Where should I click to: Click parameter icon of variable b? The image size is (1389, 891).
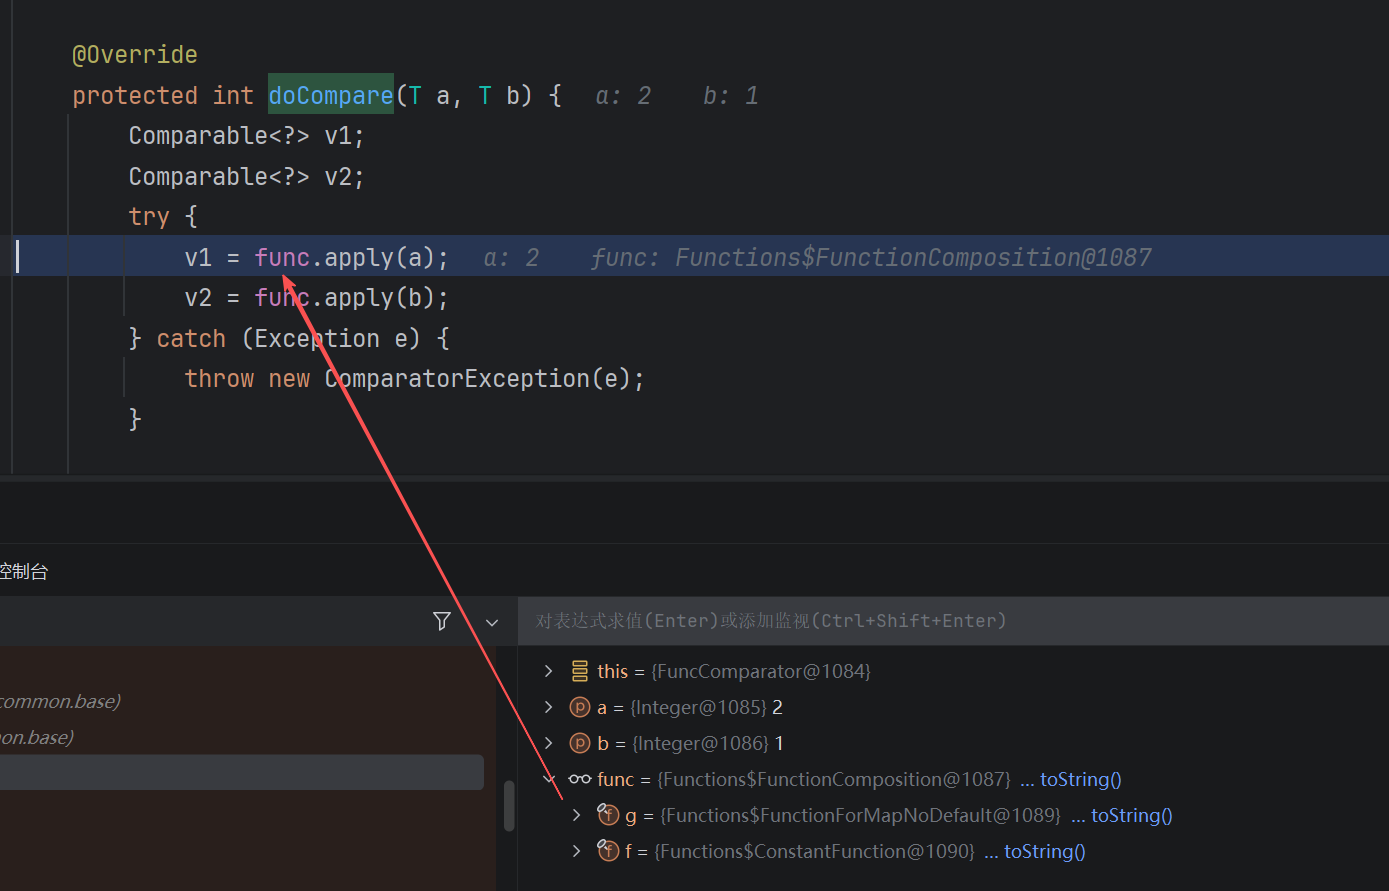tap(580, 743)
